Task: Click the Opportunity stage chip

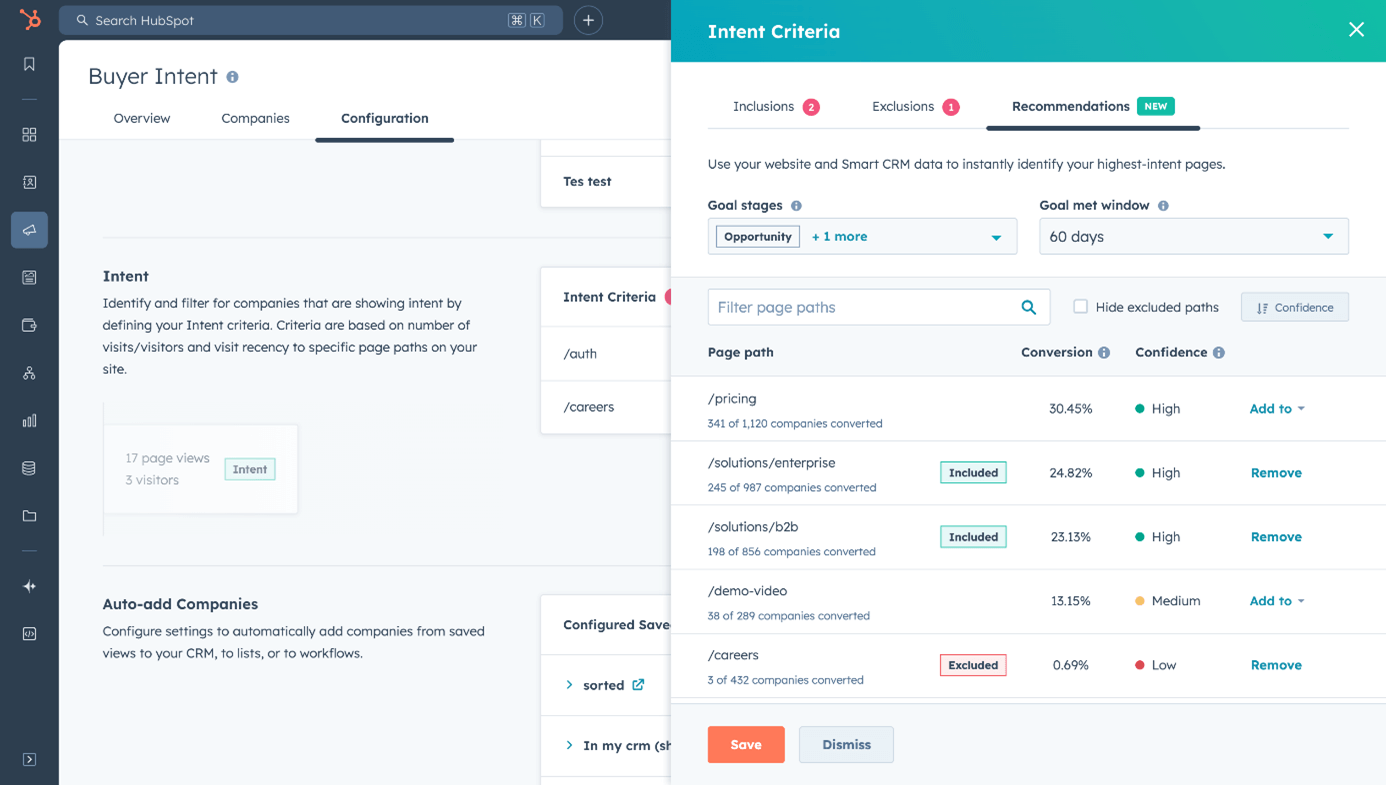Action: [x=758, y=237]
